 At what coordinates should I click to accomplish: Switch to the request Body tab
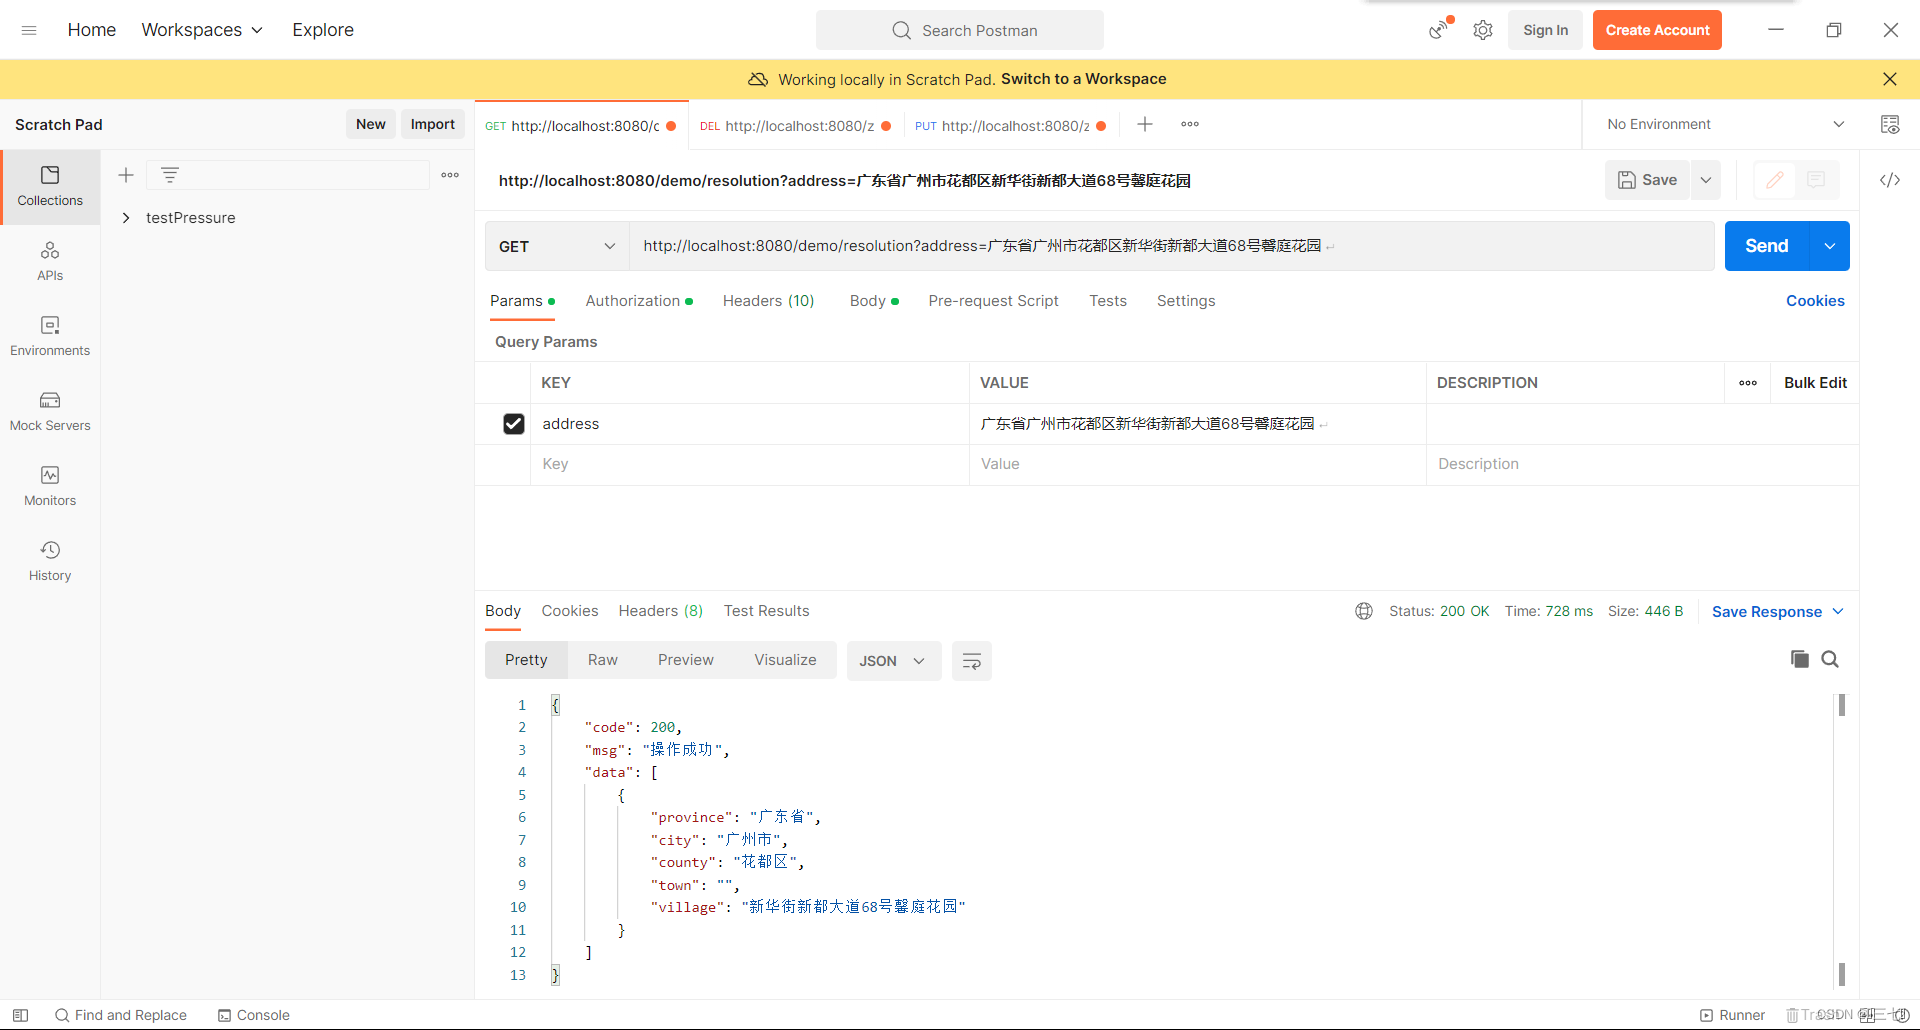click(874, 301)
